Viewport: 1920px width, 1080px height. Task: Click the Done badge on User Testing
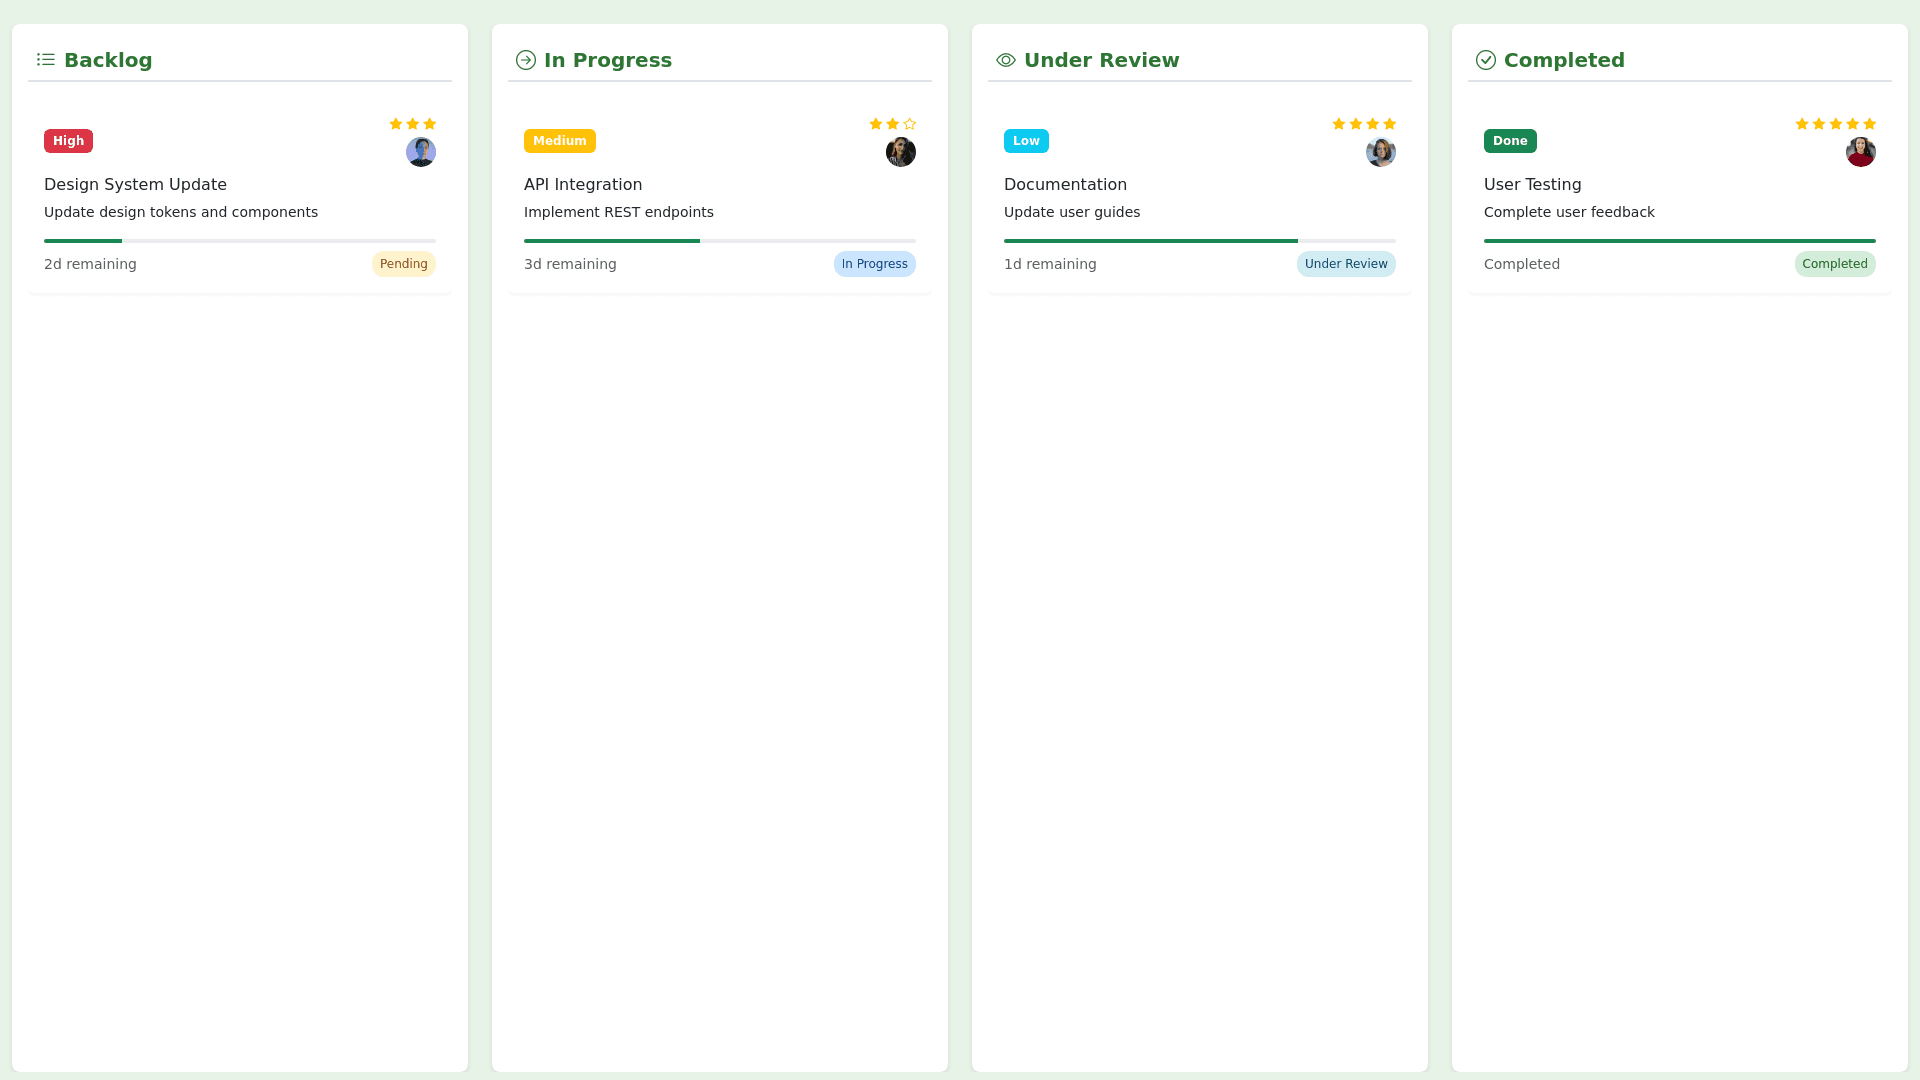point(1510,141)
